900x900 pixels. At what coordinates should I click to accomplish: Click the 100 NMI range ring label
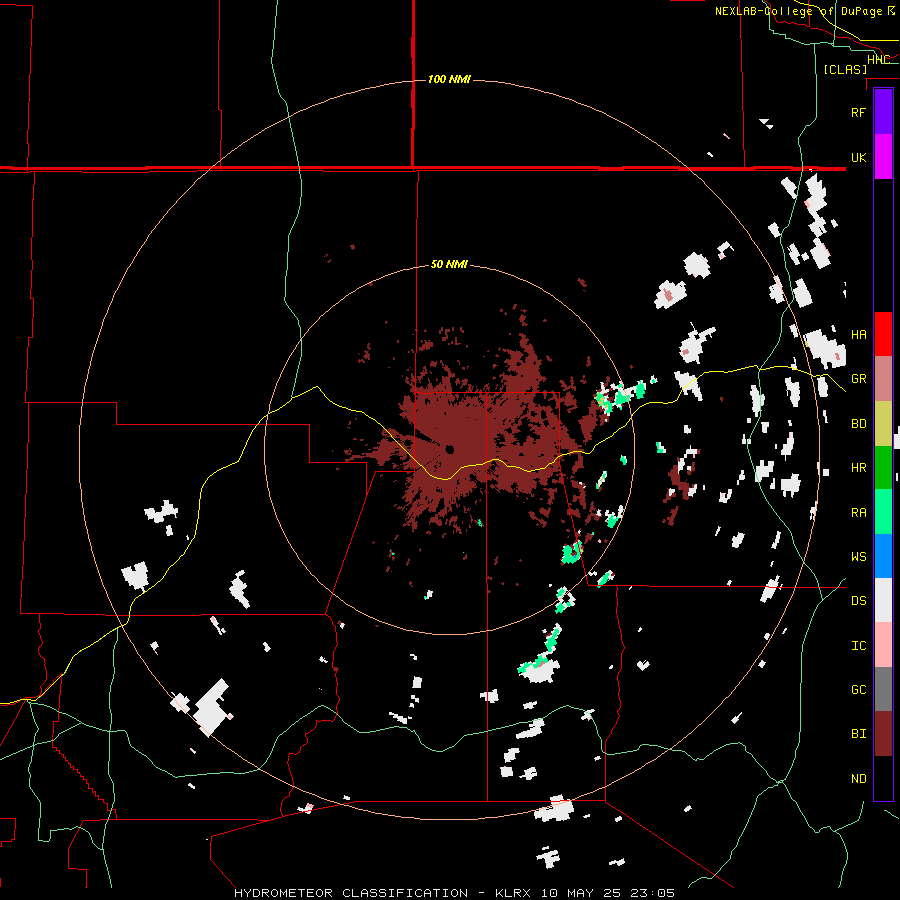pos(449,79)
